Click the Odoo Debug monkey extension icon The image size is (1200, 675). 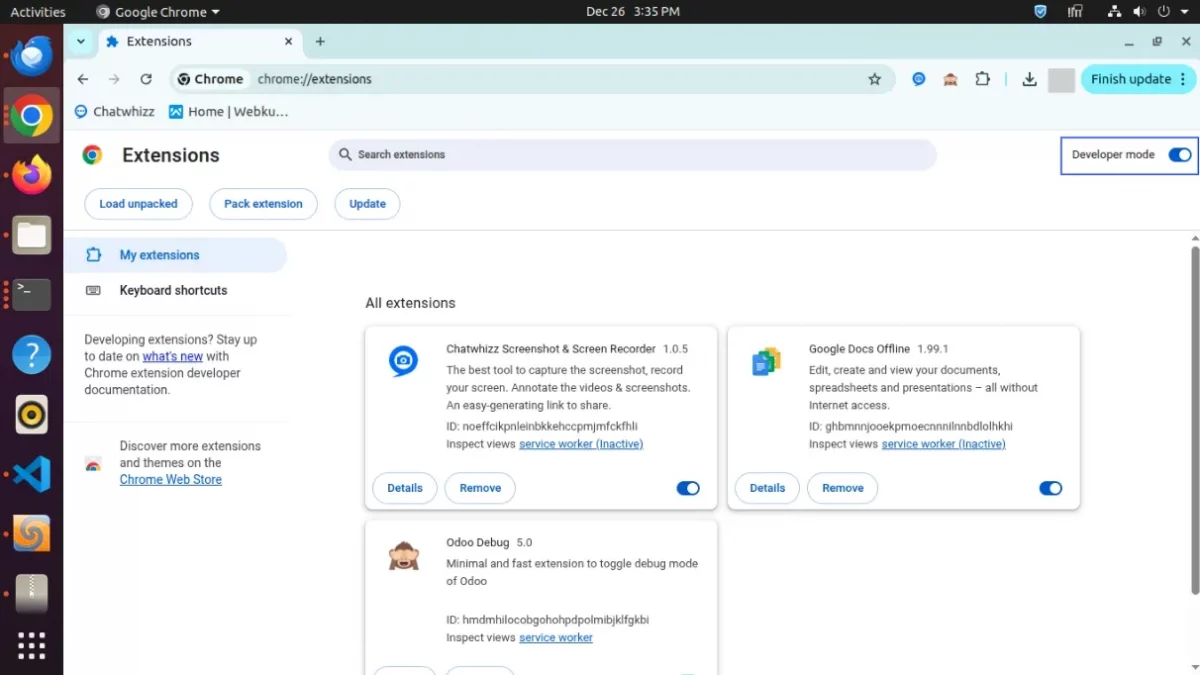point(404,555)
